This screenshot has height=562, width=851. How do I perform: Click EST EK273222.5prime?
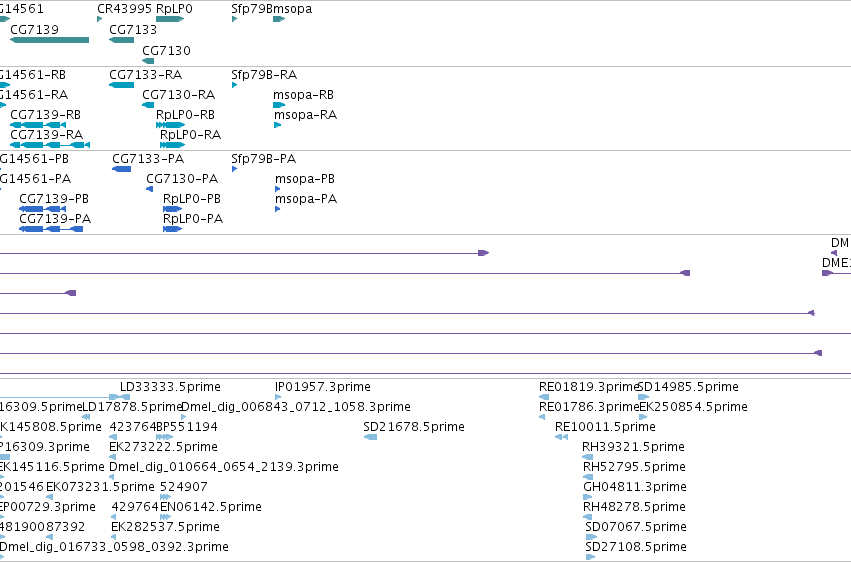[x=112, y=457]
